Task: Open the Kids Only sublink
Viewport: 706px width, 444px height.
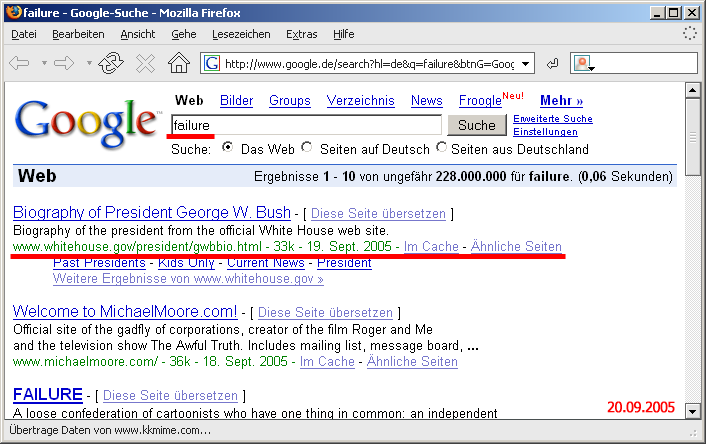Action: [x=186, y=263]
